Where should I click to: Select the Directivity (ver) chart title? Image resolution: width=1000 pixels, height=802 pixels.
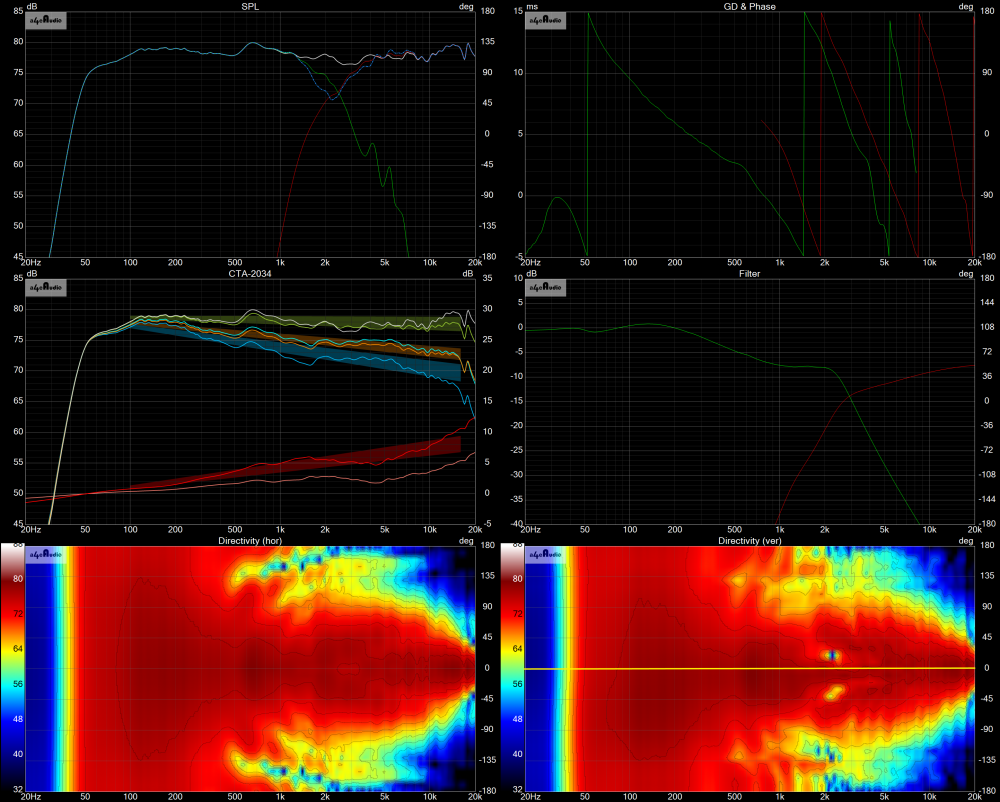click(749, 540)
